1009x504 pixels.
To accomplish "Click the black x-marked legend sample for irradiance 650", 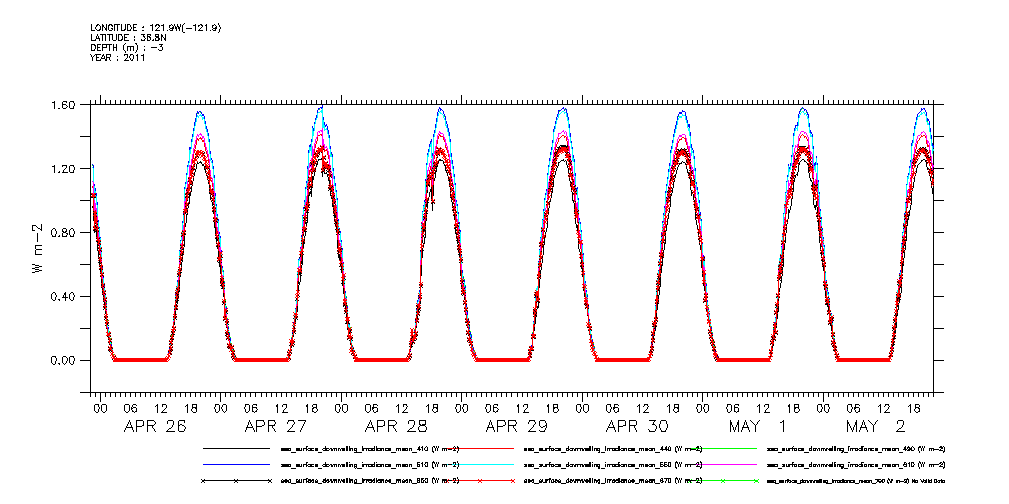I will (236, 481).
